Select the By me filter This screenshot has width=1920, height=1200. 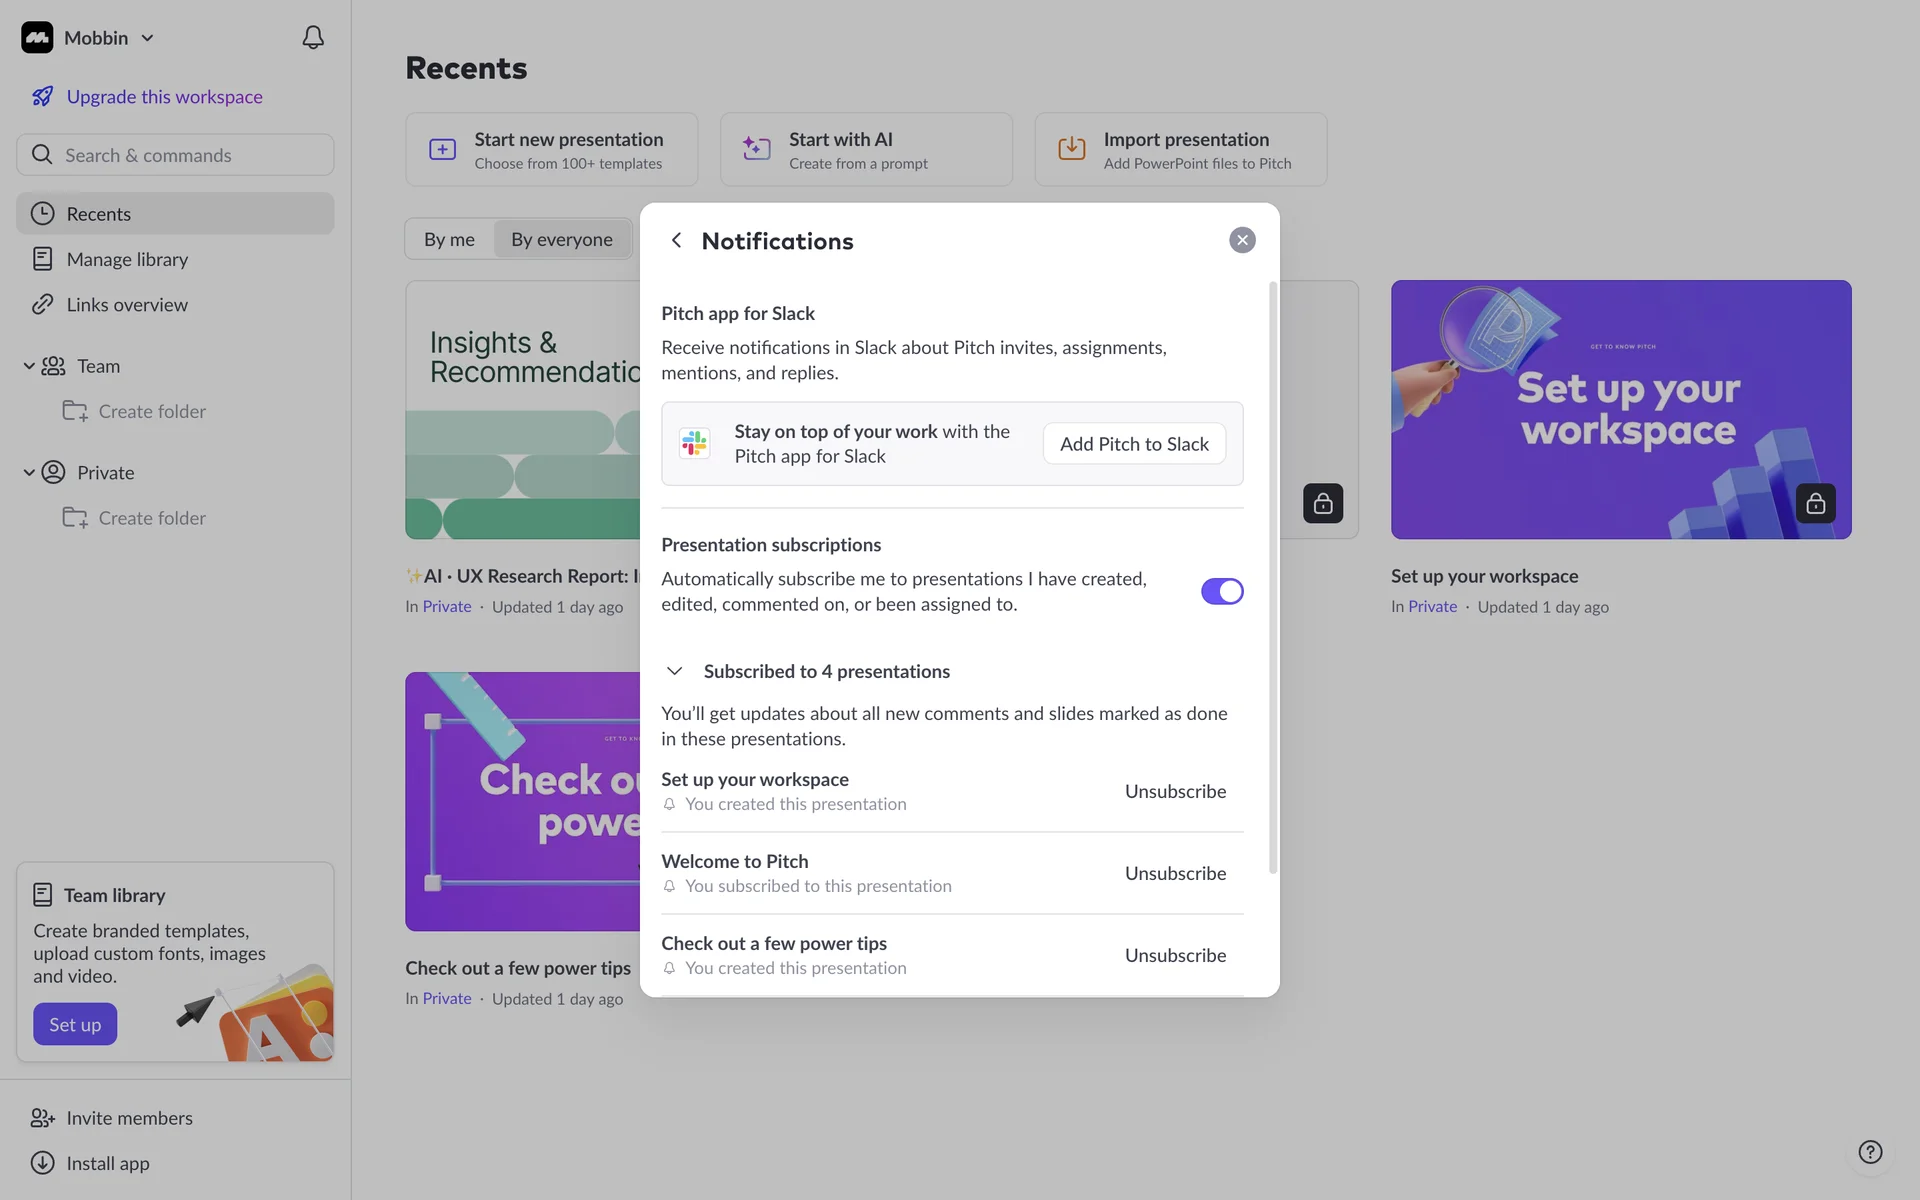(449, 239)
